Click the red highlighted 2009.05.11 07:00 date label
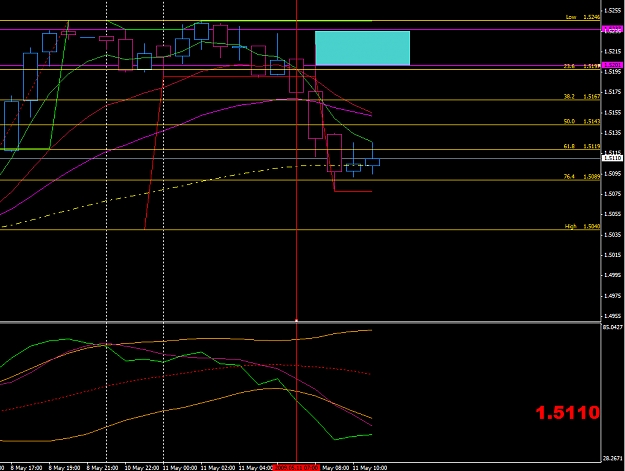 297,467
